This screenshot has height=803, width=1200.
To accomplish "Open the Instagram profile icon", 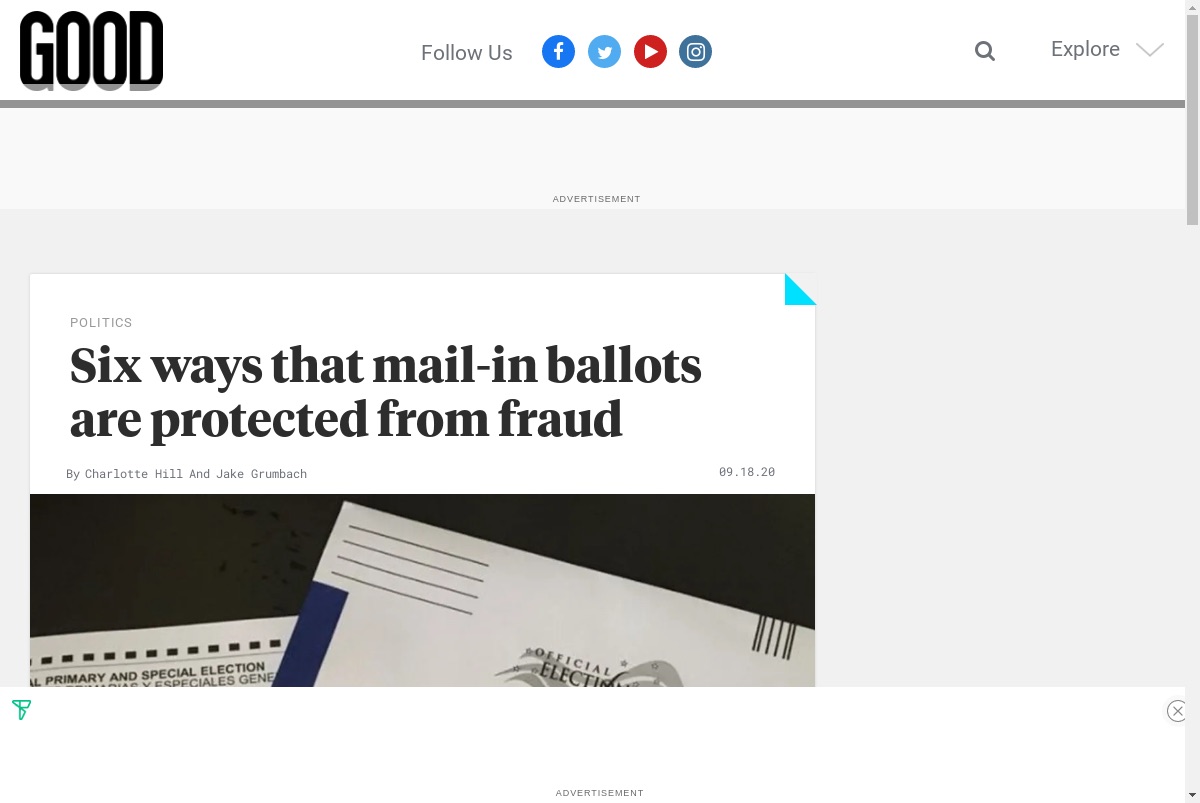I will pos(695,51).
